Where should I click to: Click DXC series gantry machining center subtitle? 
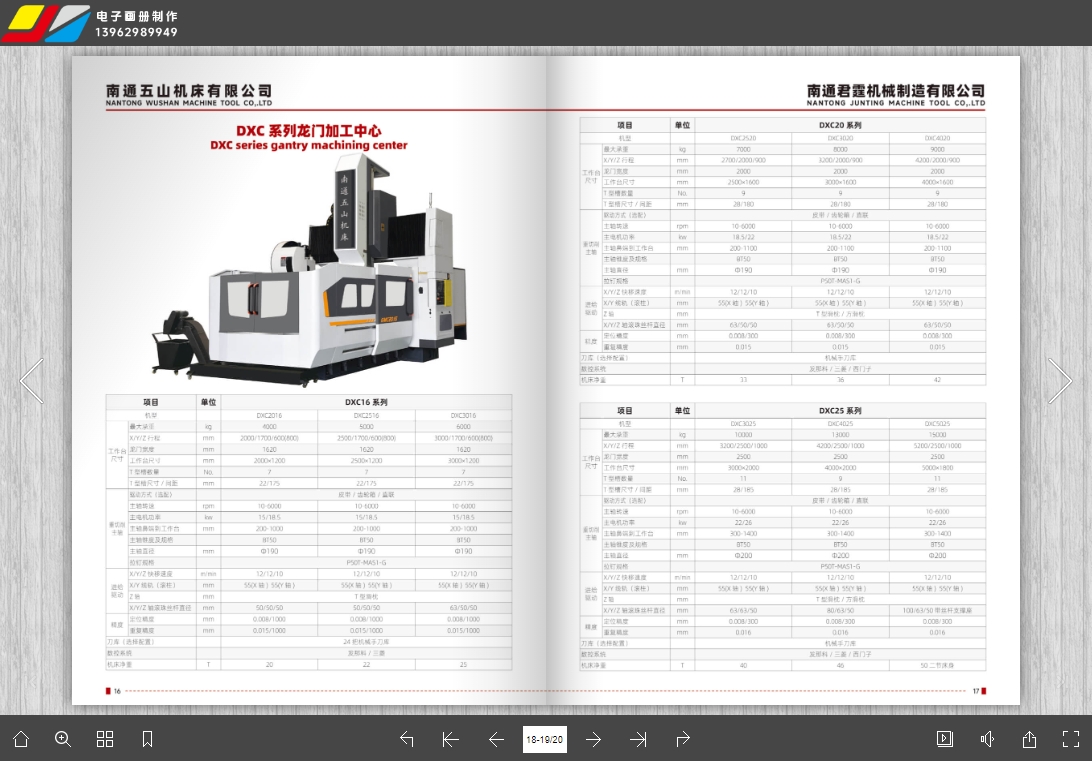pyautogui.click(x=309, y=146)
